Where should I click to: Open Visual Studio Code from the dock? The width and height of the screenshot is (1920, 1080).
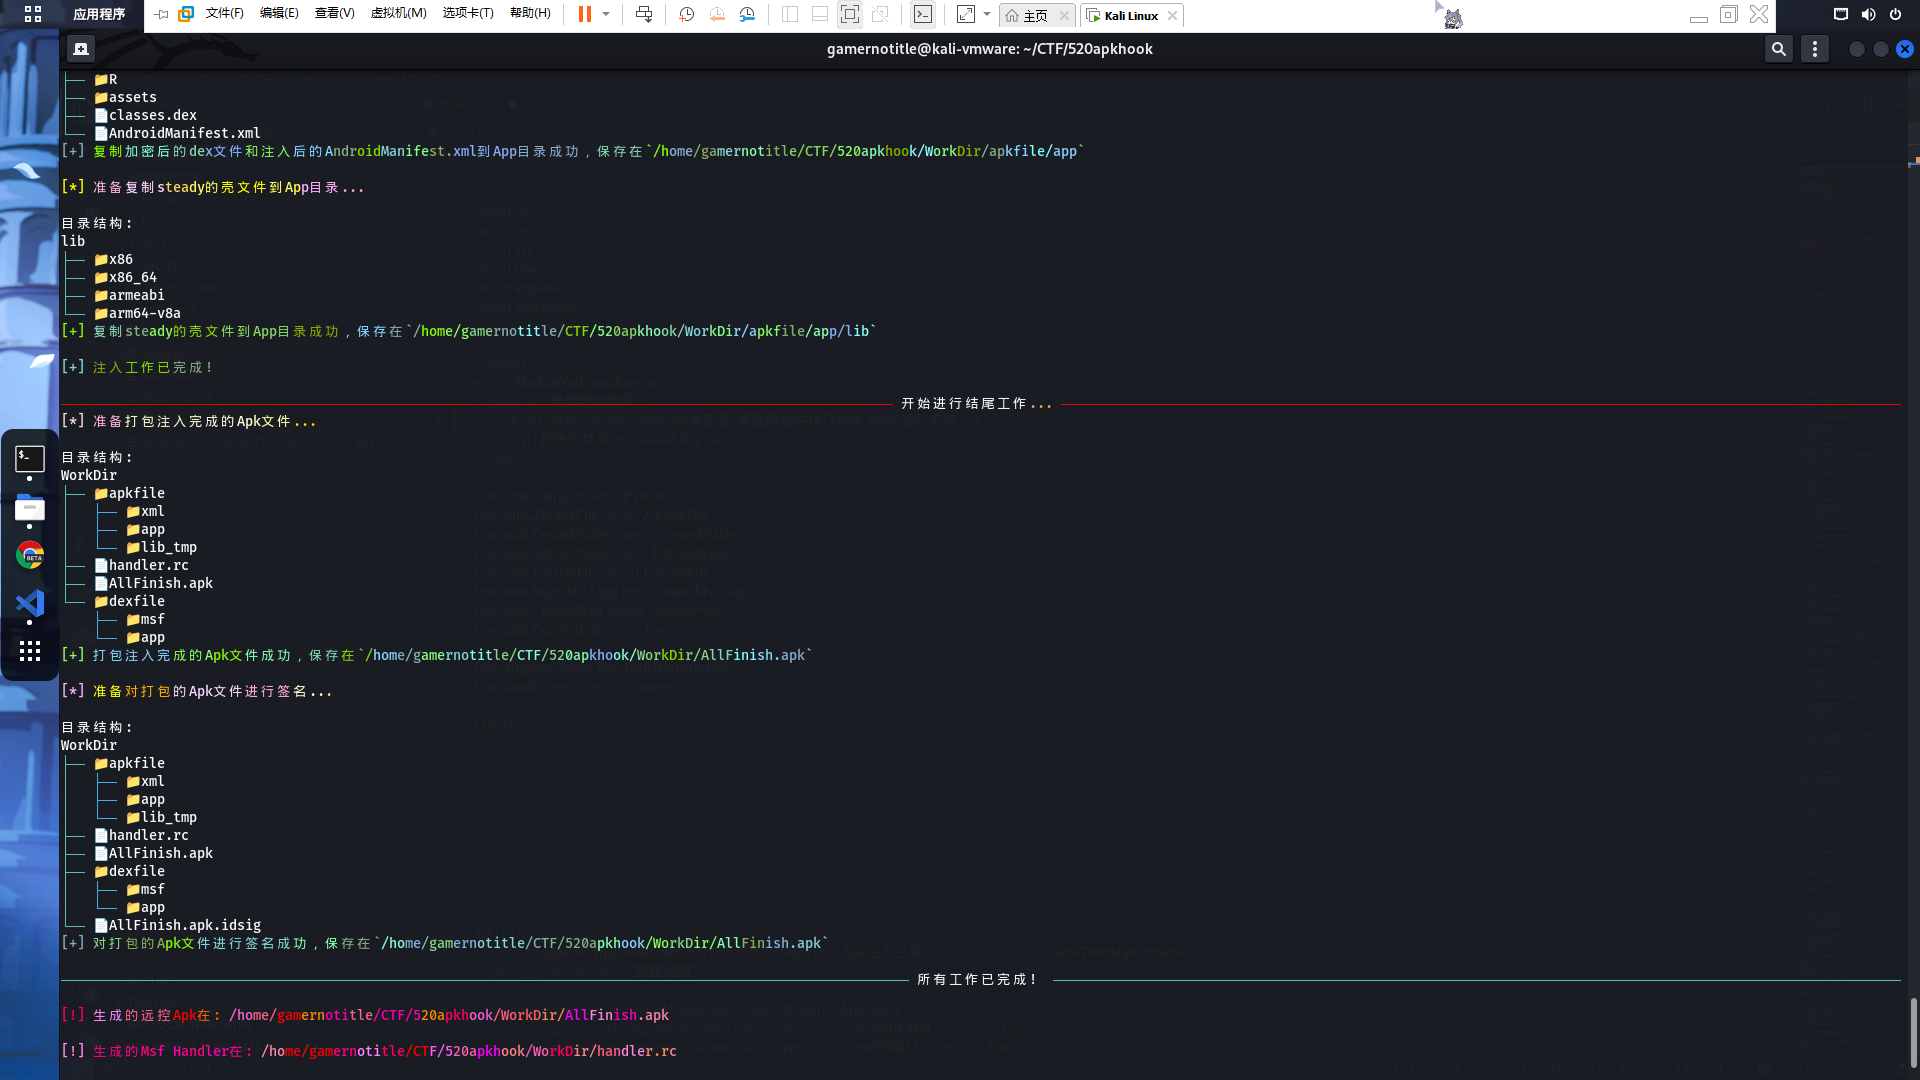click(30, 603)
